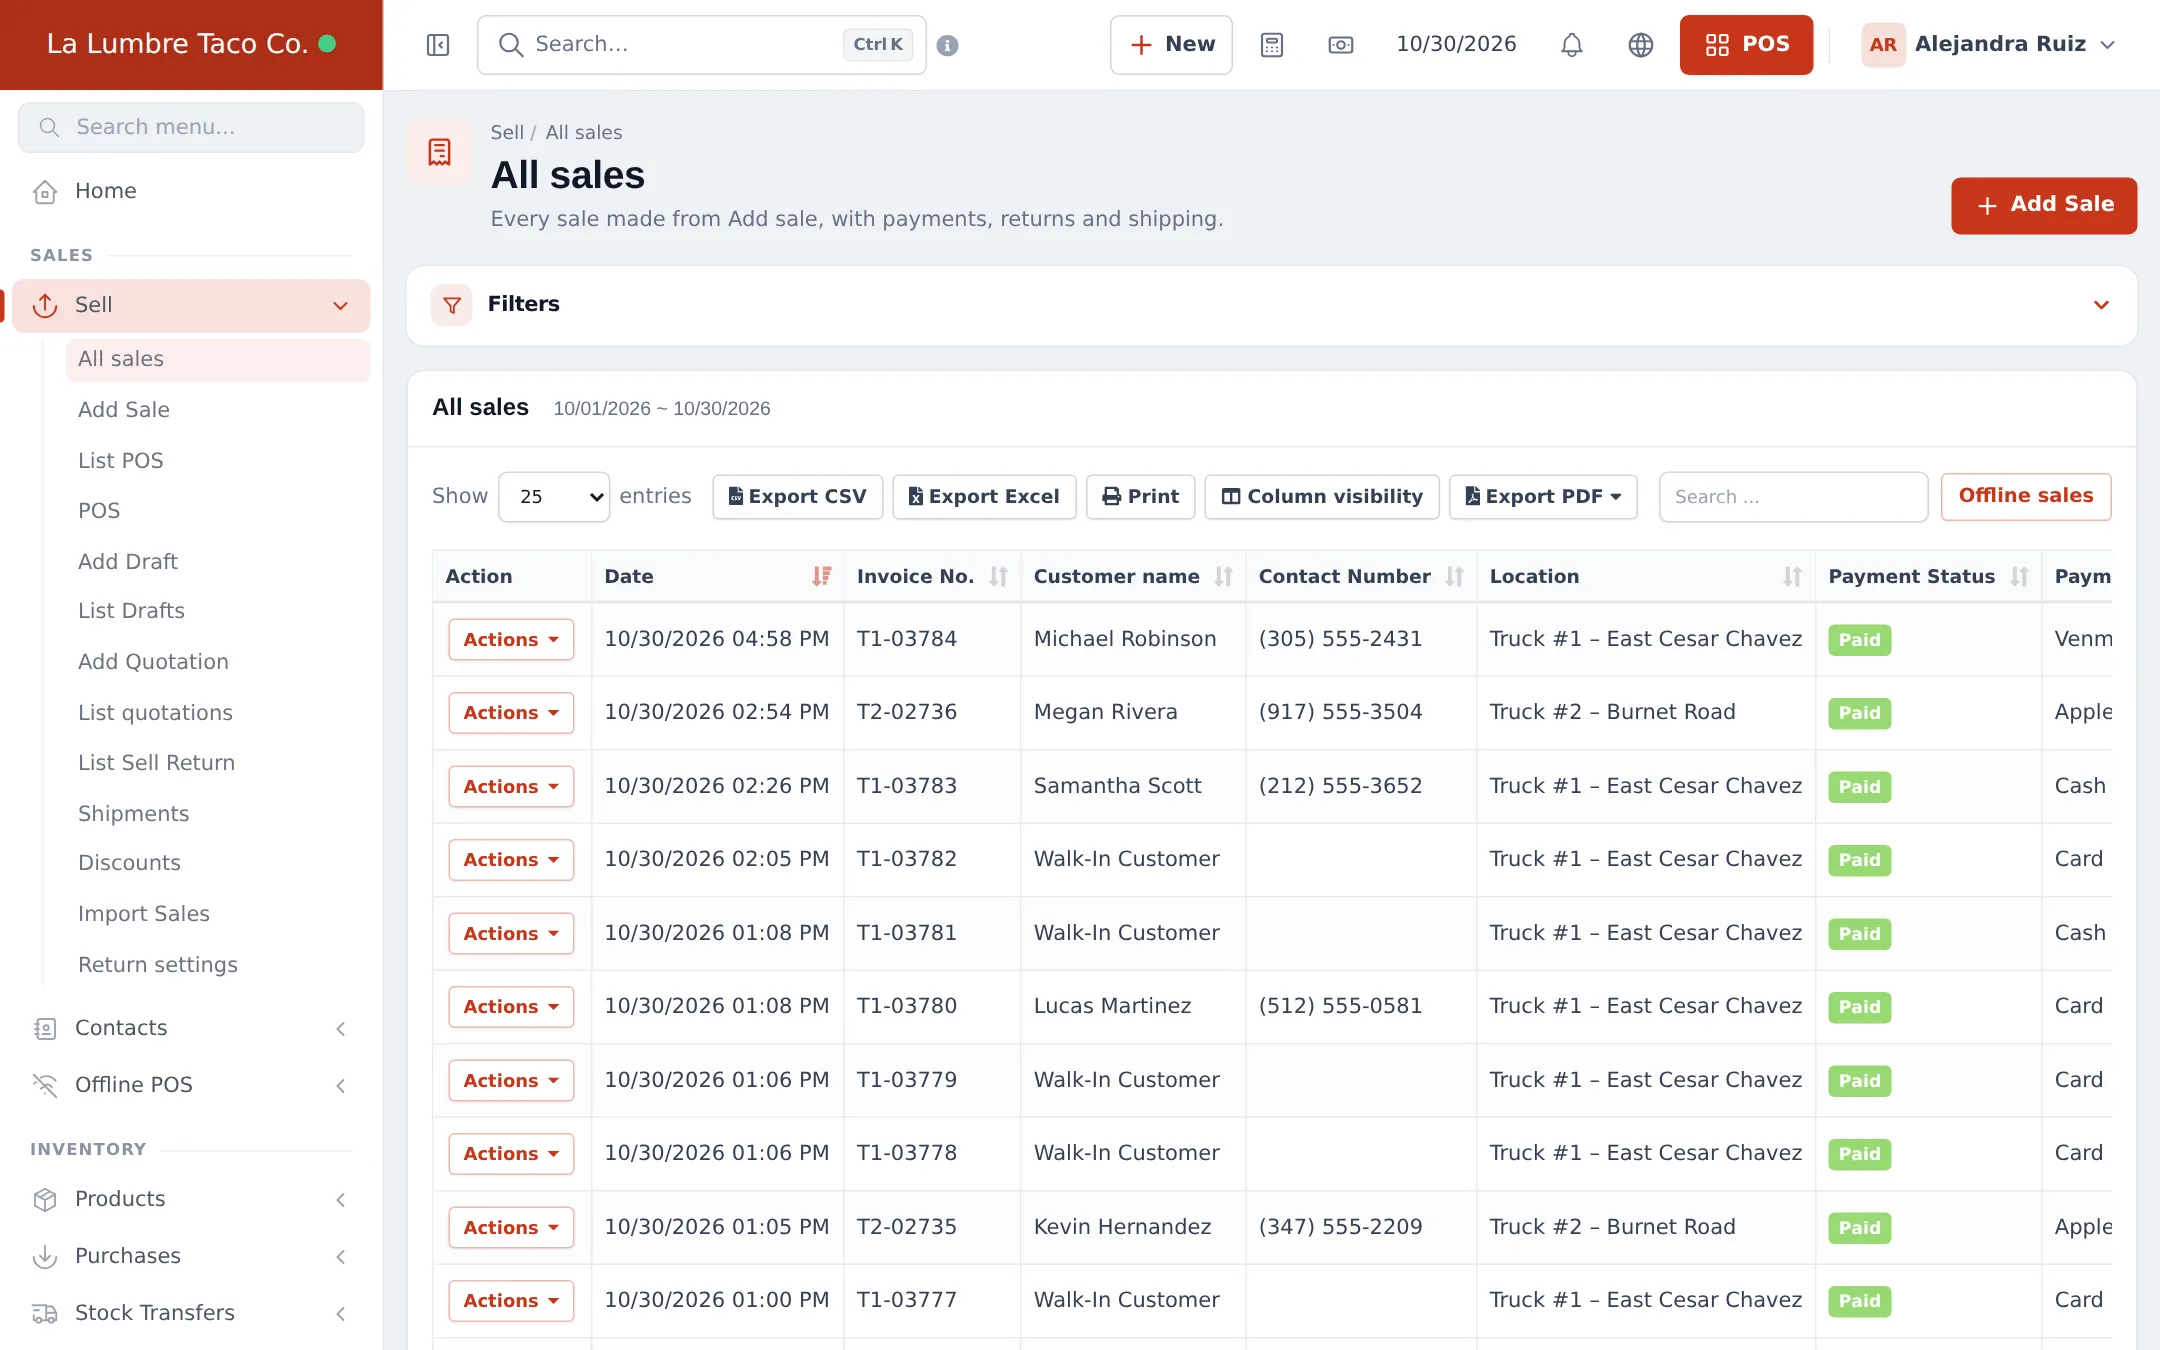Click the globe language icon
This screenshot has width=2160, height=1350.
click(1641, 45)
